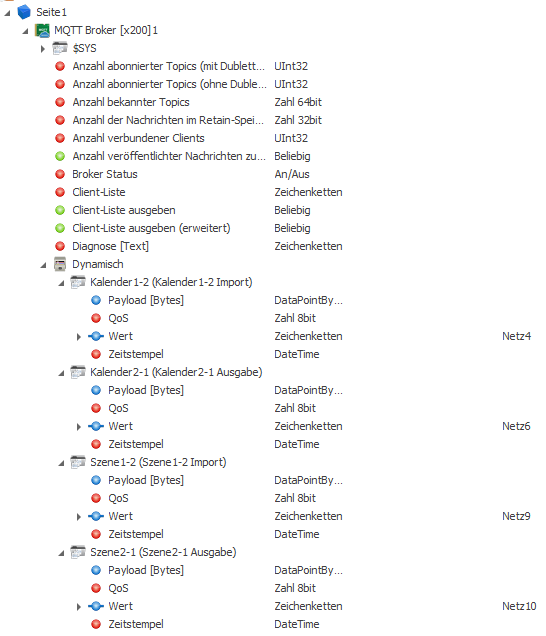Image resolution: width=546 pixels, height=636 pixels.
Task: Select QoS under Szene2-1
Action: tap(118, 589)
